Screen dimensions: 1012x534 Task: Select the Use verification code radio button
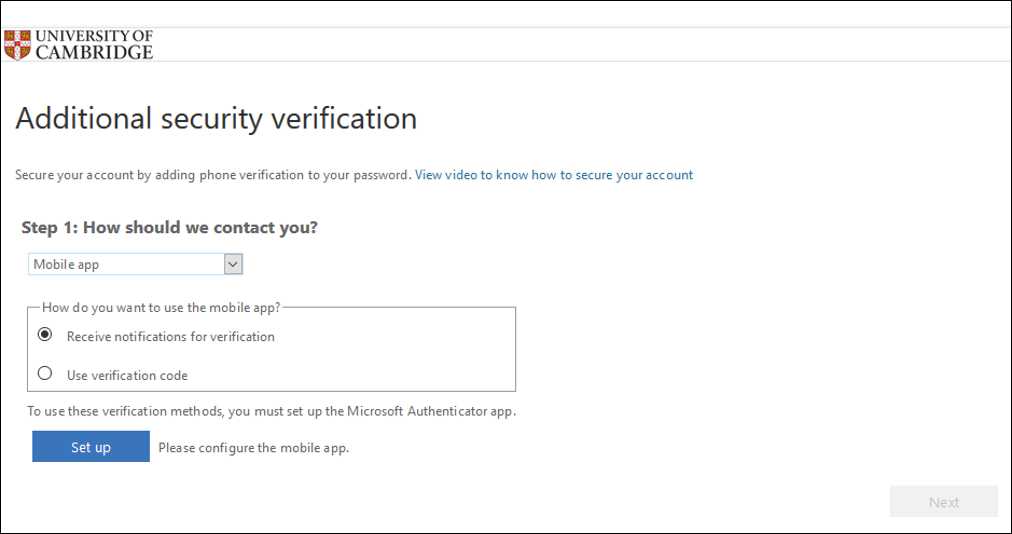point(45,373)
